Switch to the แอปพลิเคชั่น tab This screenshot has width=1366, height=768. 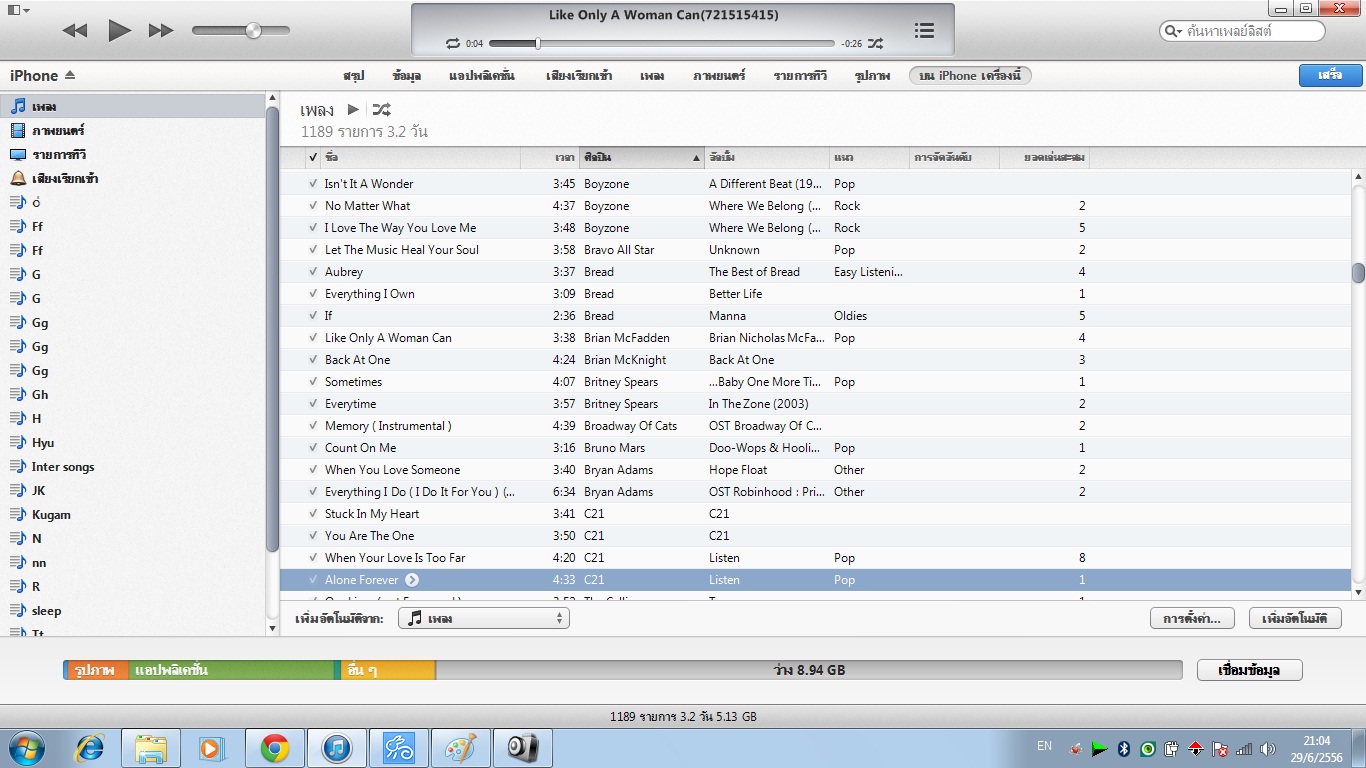coord(482,76)
